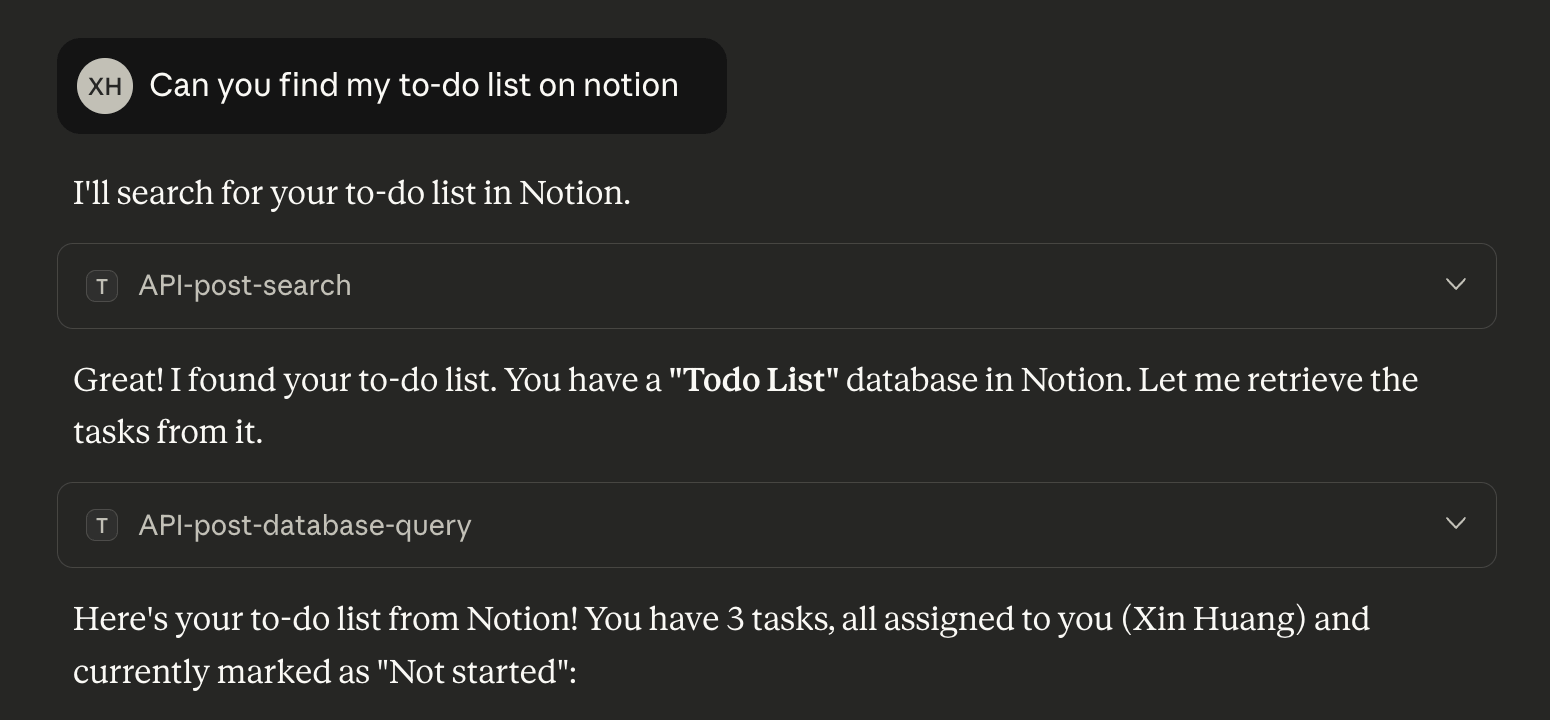Click the avatar next to the user's message
The image size is (1550, 720).
105,86
